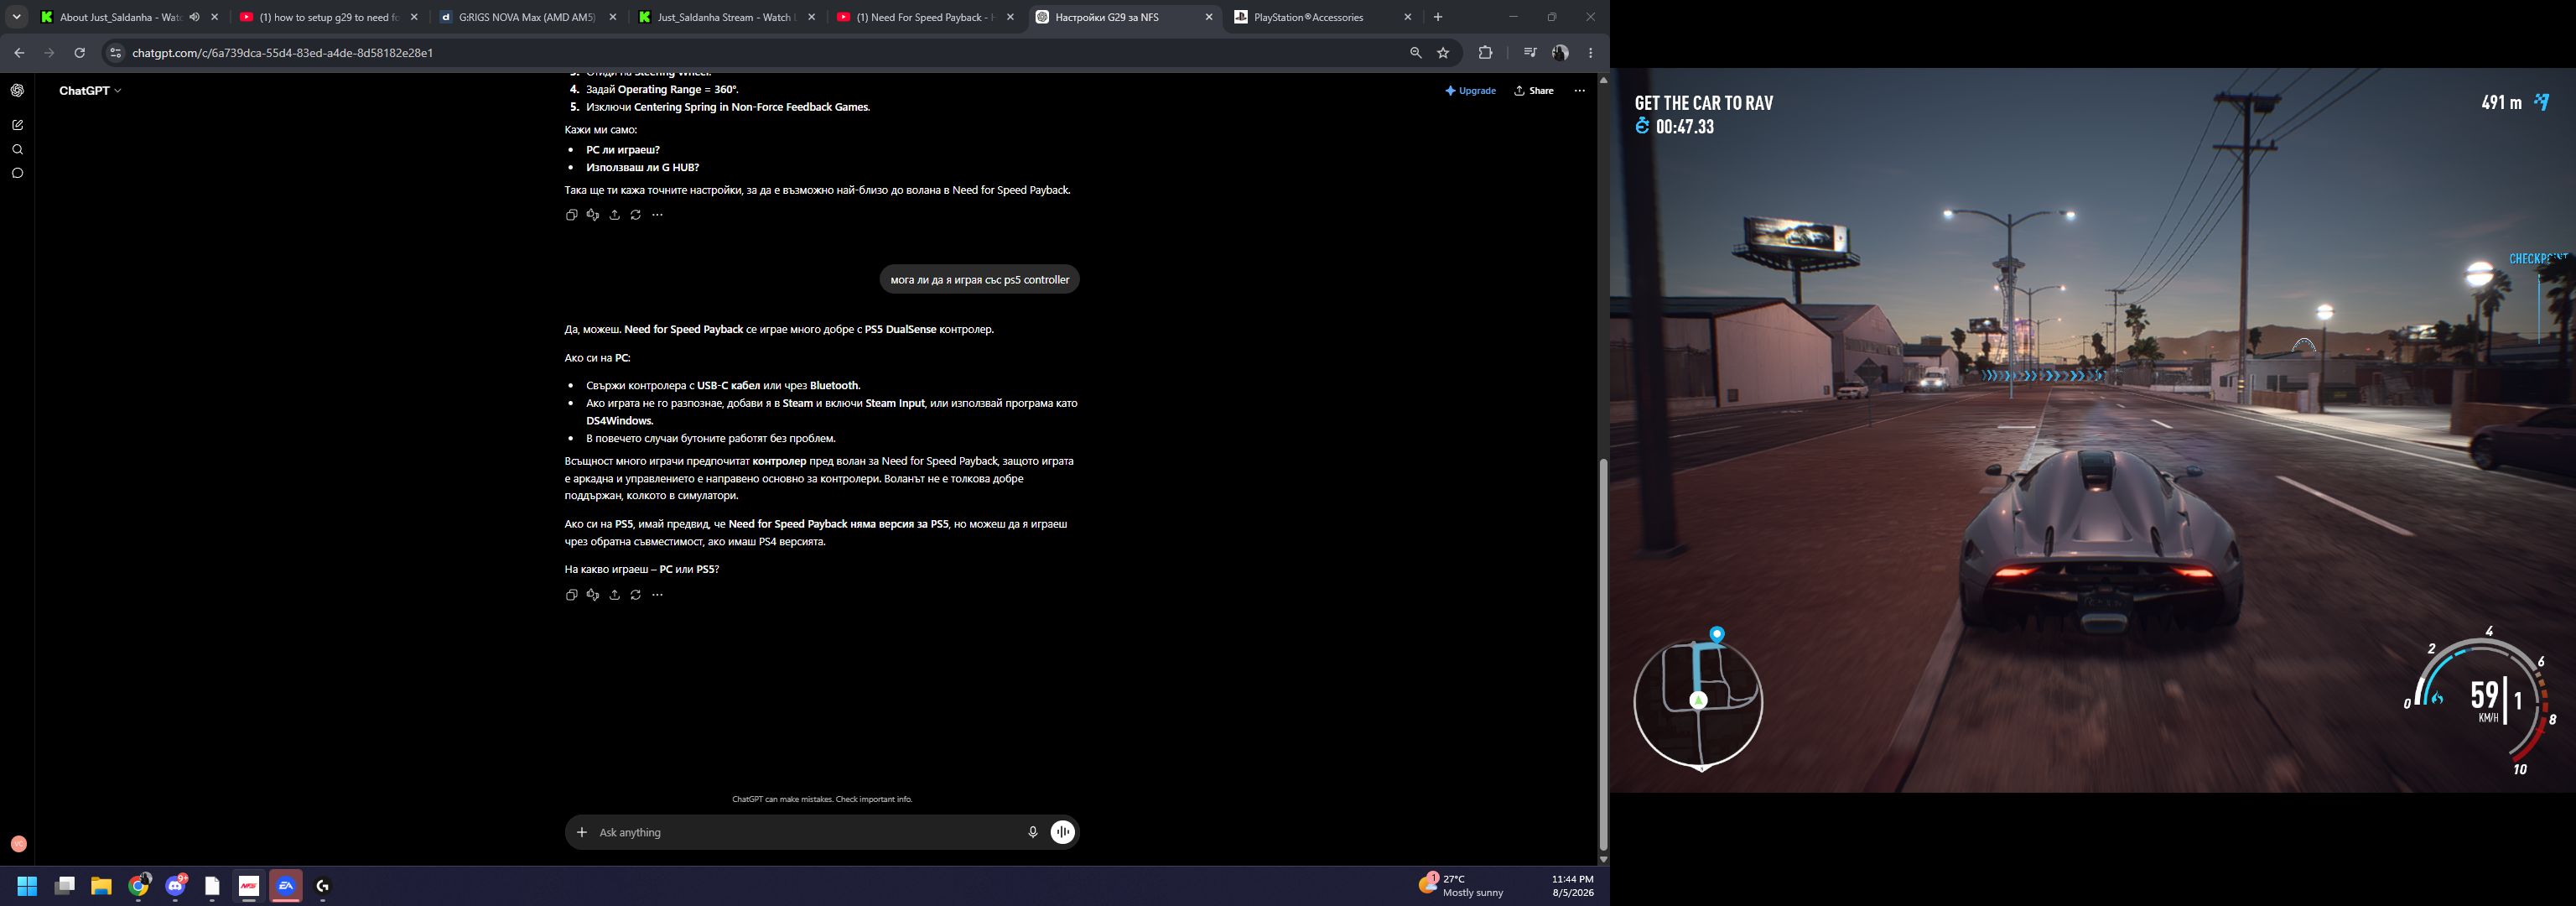Open the account avatar at sidebar bottom
This screenshot has height=906, width=2576.
(x=18, y=844)
